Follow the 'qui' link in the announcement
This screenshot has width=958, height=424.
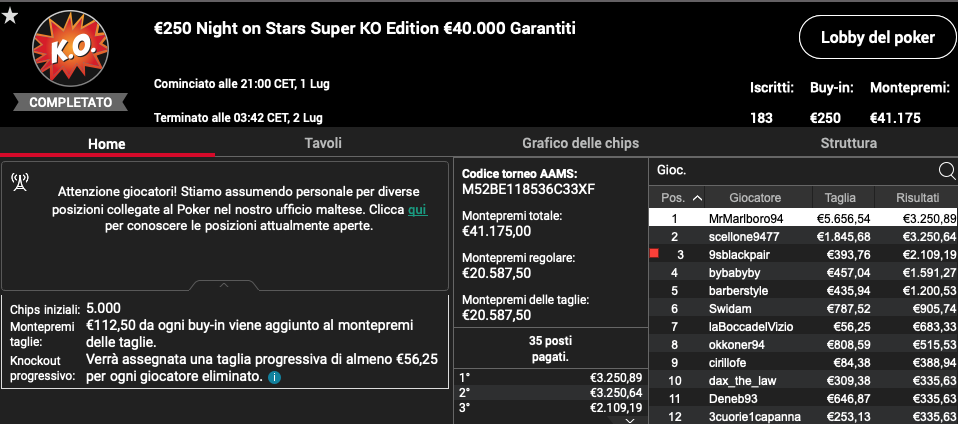pos(417,210)
